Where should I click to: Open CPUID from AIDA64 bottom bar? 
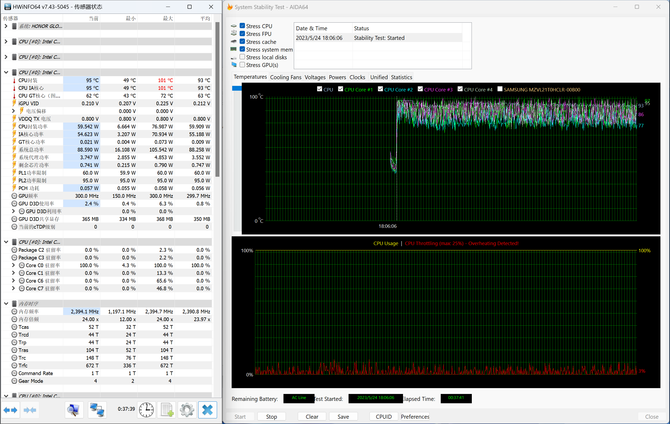pyautogui.click(x=384, y=416)
